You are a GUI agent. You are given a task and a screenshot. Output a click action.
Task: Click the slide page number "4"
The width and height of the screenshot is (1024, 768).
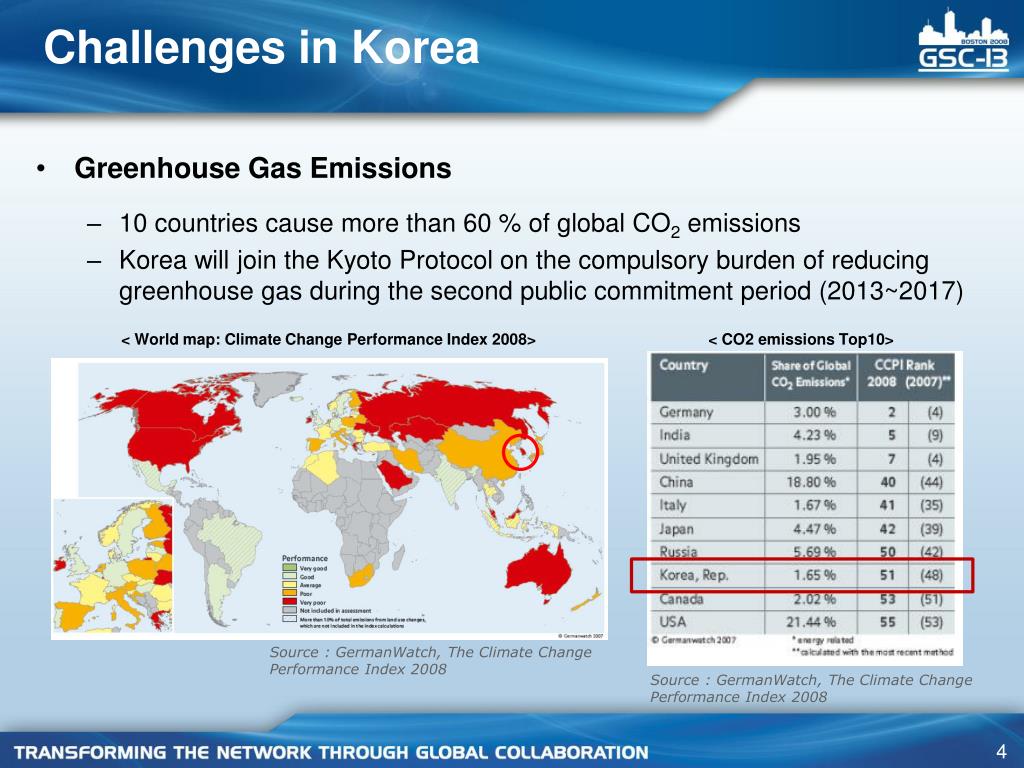(1001, 751)
